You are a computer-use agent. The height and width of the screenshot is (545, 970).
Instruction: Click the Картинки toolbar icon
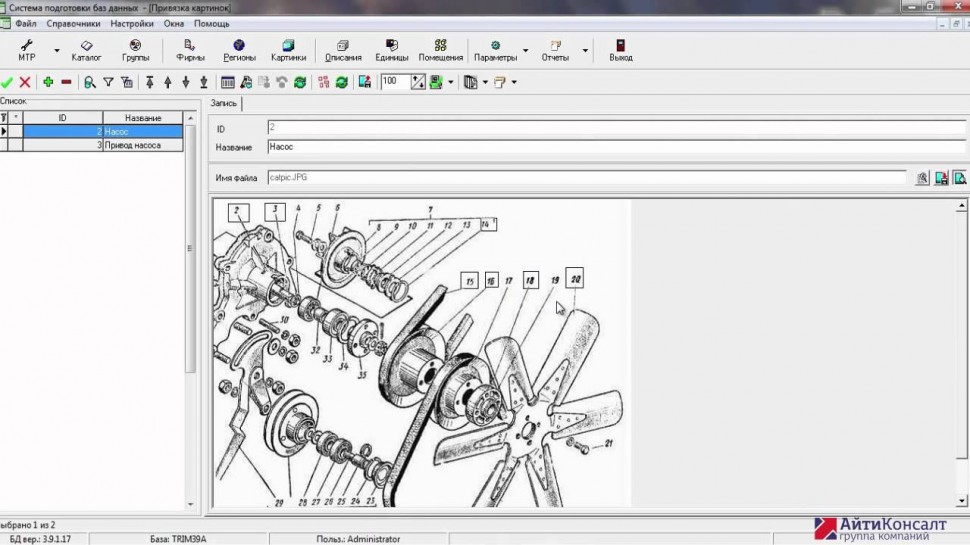click(288, 50)
